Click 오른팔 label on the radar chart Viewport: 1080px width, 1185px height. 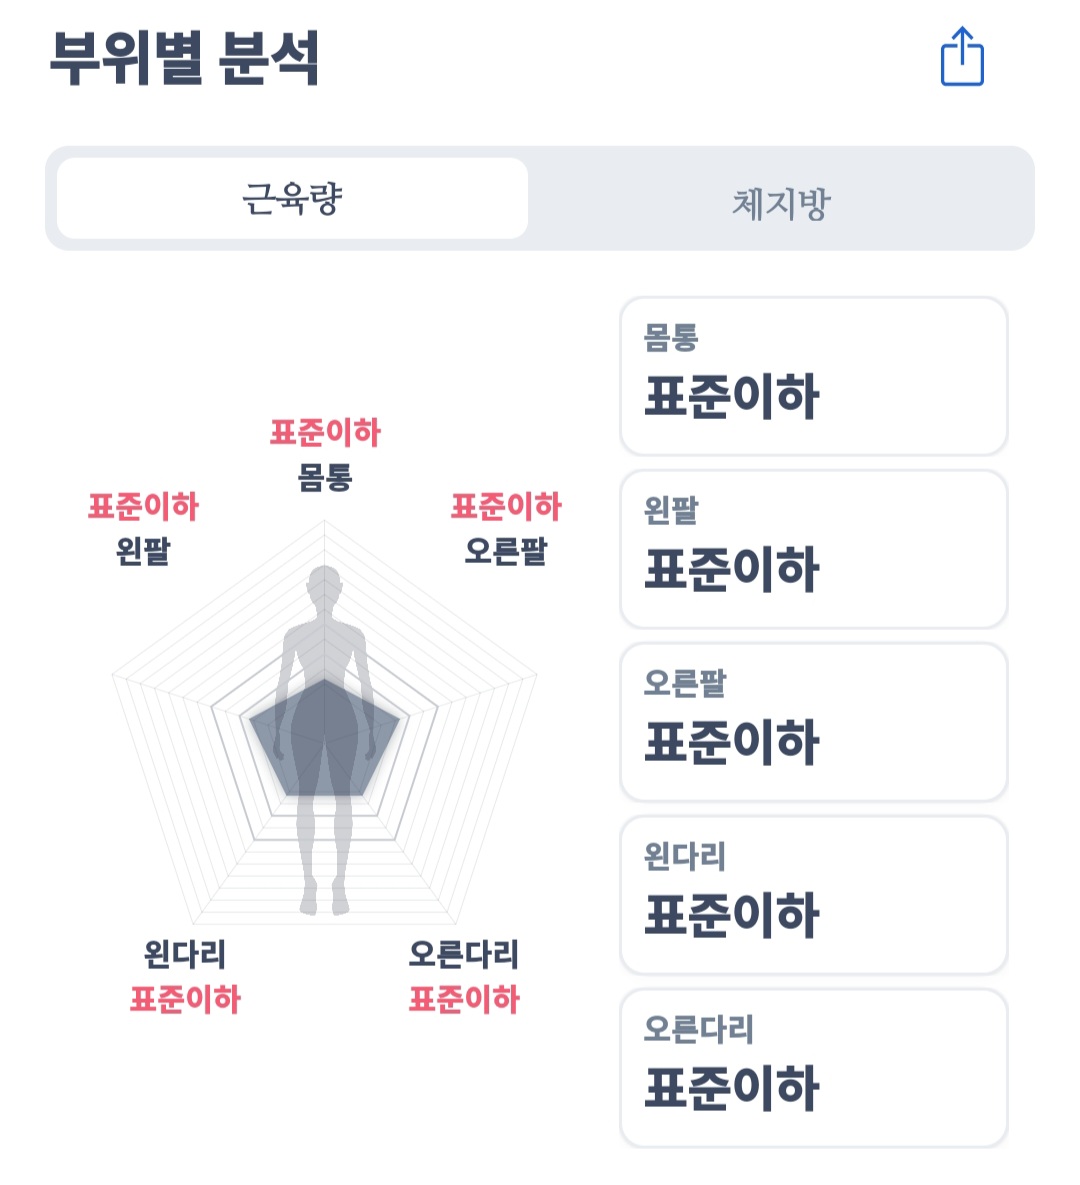point(506,551)
